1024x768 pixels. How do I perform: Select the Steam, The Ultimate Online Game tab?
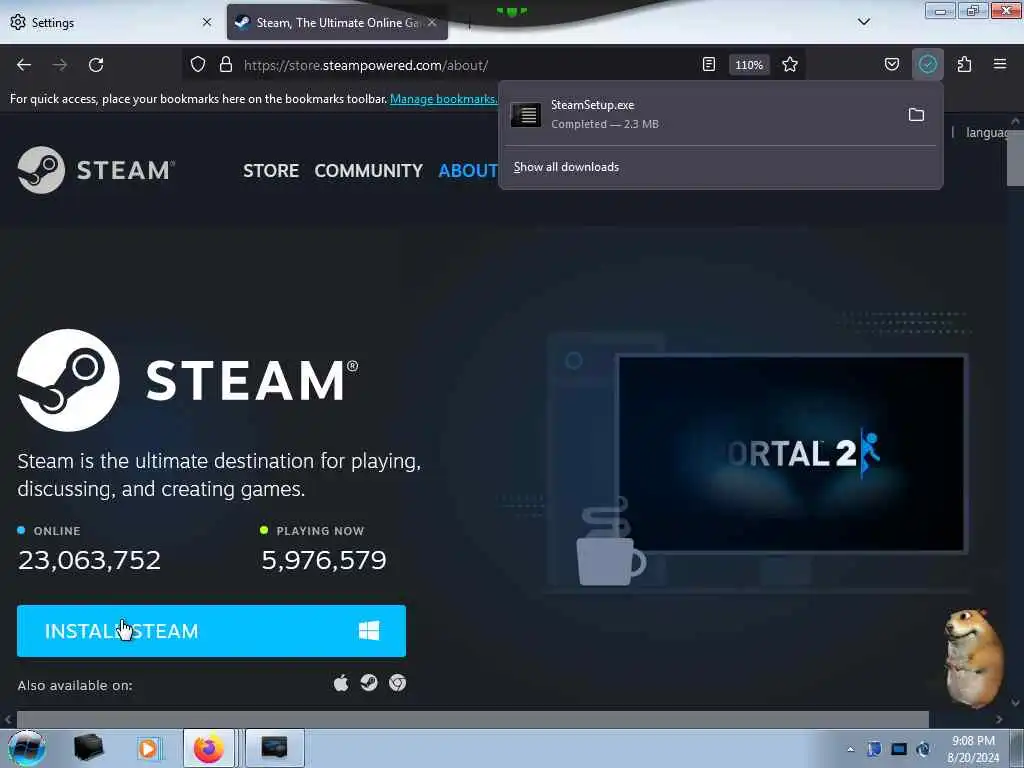[337, 22]
